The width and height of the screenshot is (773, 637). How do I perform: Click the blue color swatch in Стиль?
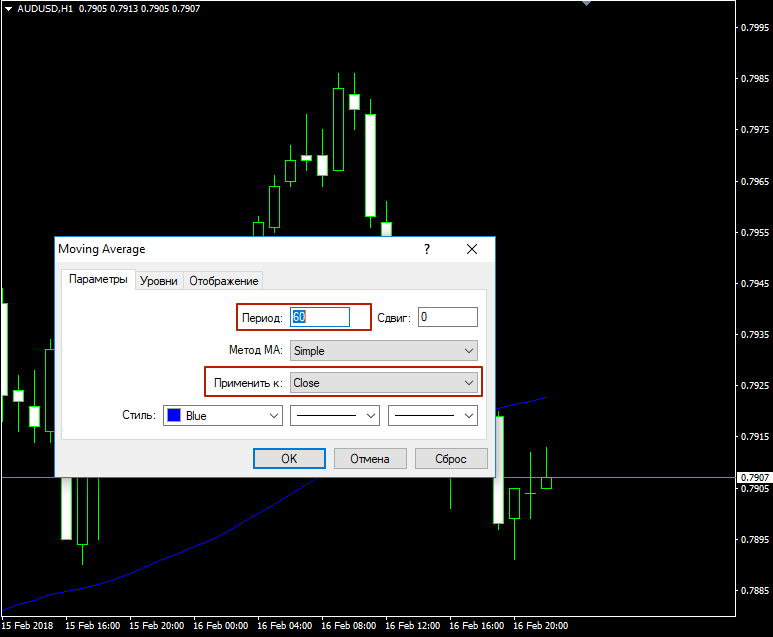(174, 415)
